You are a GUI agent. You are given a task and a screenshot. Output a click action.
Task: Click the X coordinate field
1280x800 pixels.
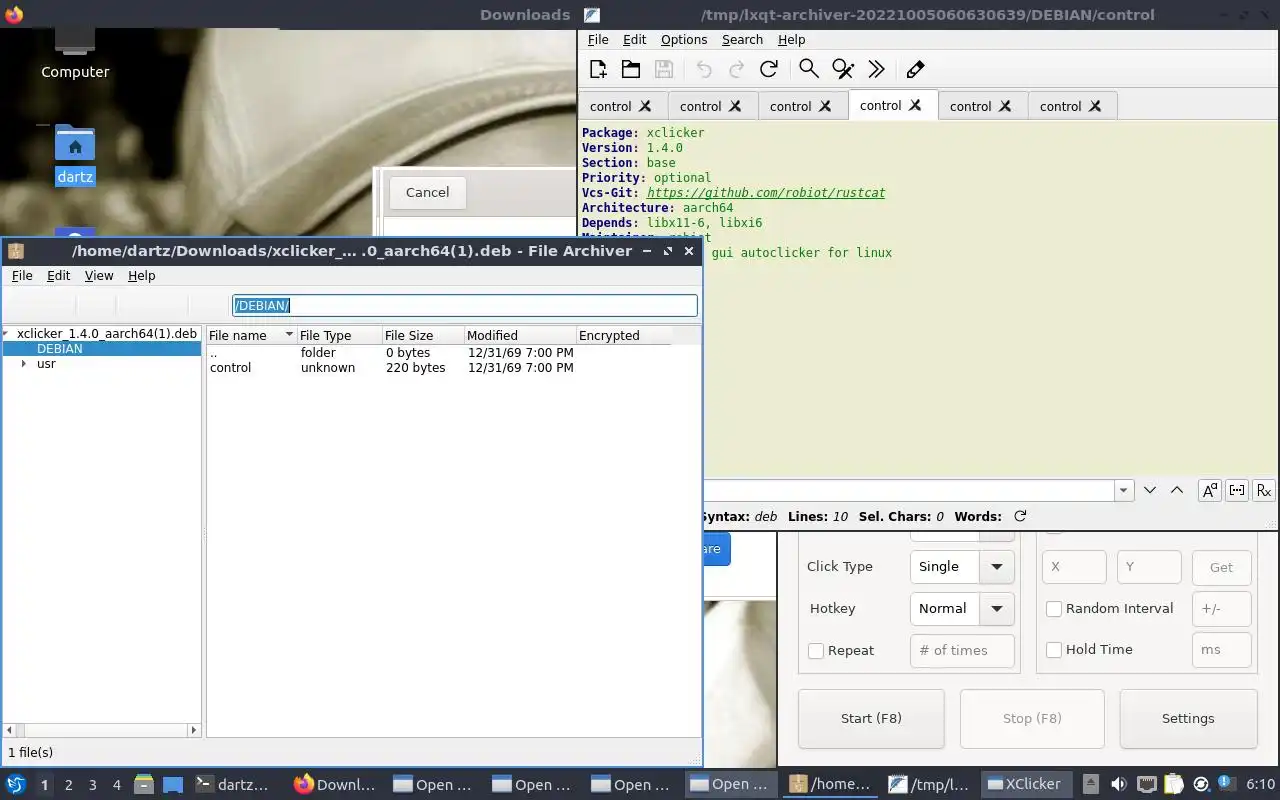click(x=1074, y=567)
